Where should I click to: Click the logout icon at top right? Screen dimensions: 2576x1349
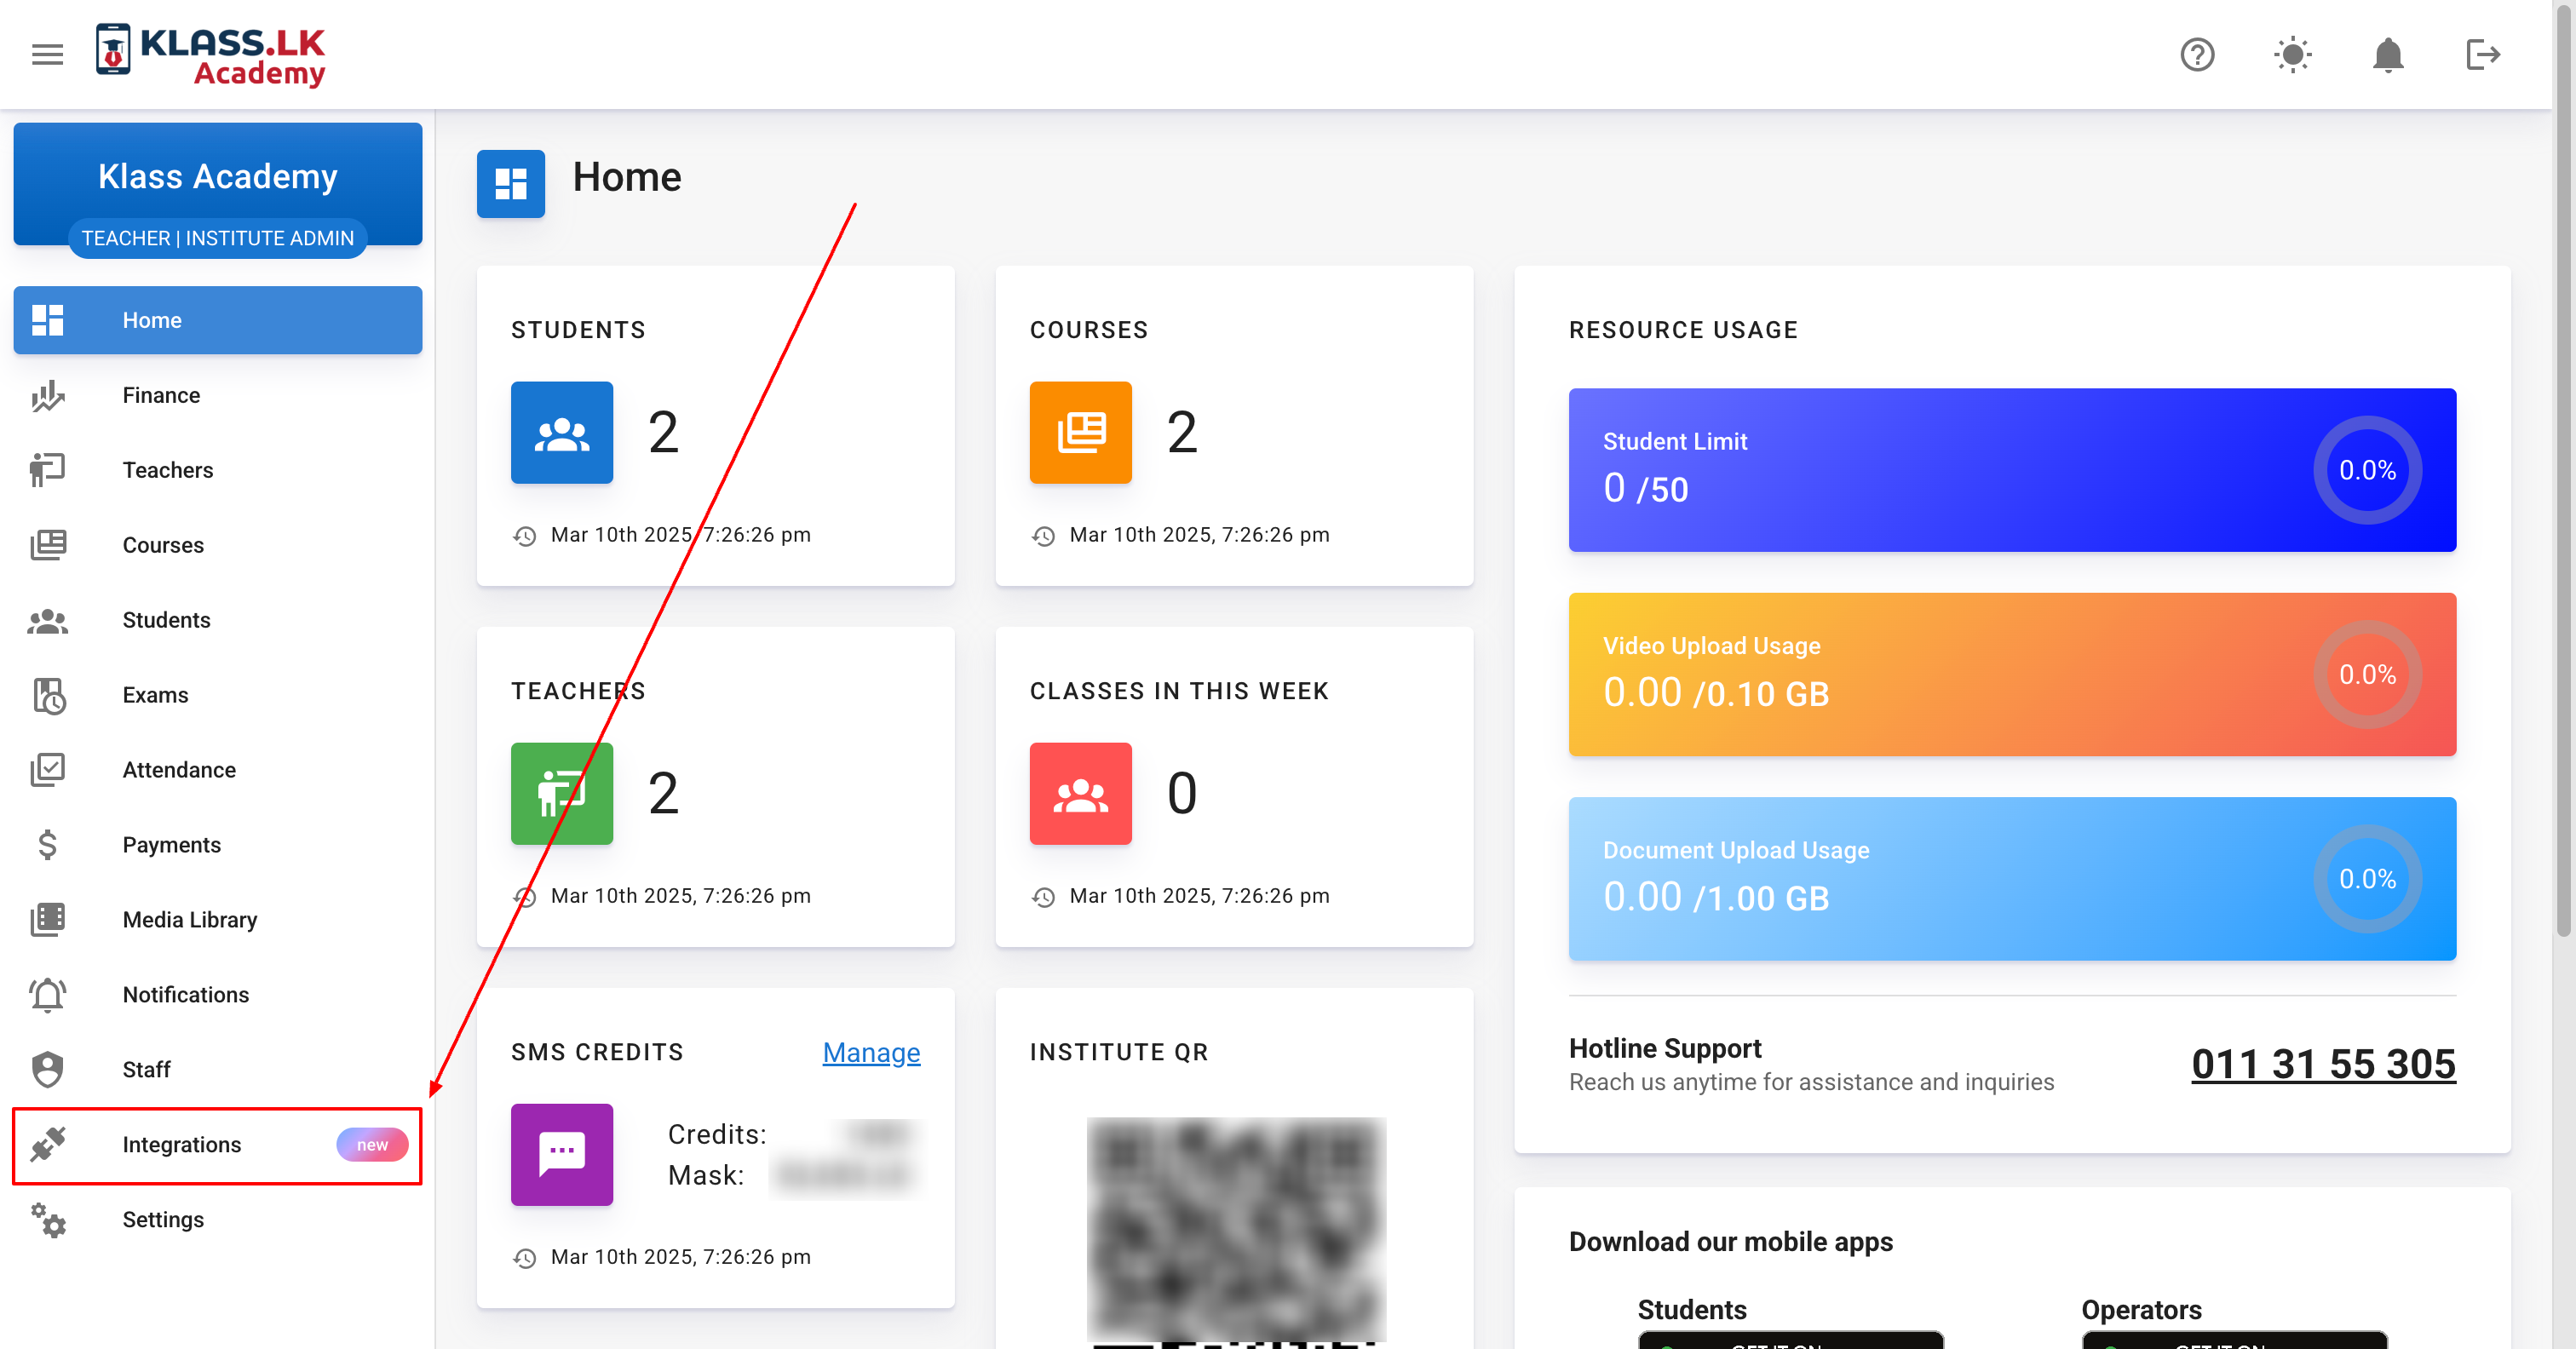(x=2483, y=54)
